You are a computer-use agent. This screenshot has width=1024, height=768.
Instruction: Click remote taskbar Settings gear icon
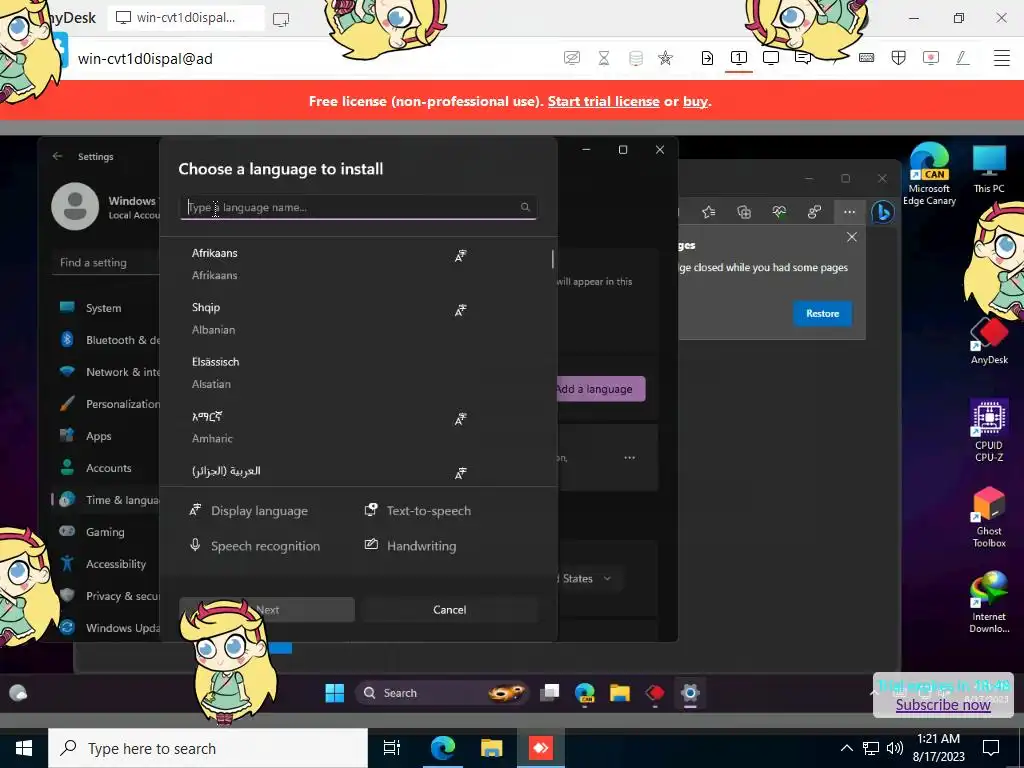click(x=690, y=693)
